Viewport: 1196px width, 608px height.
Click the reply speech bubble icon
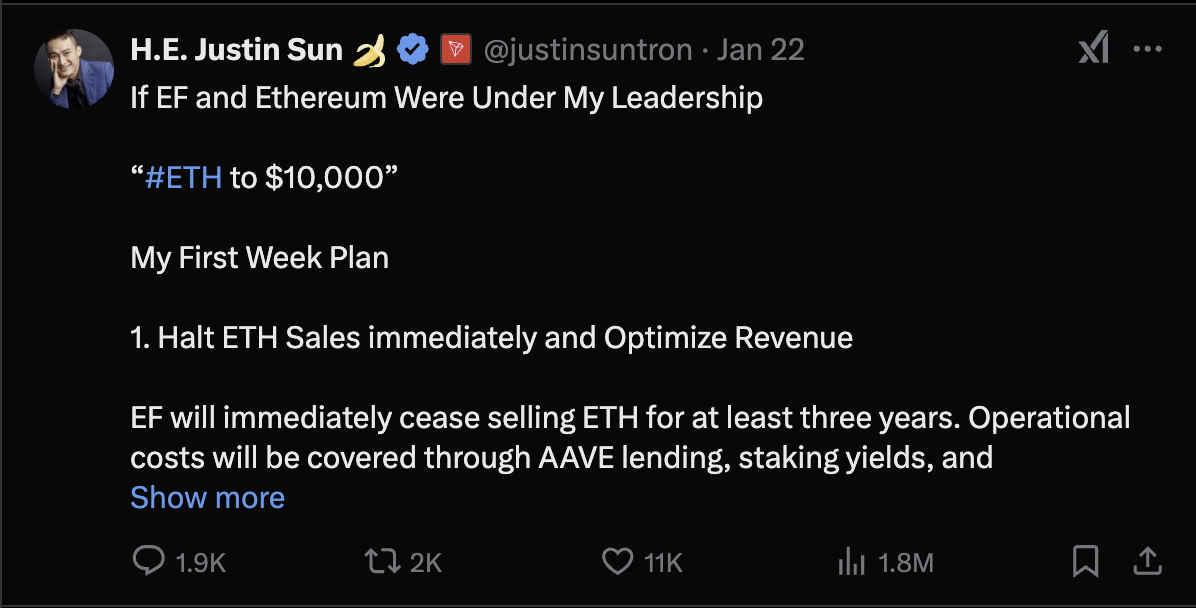point(148,562)
